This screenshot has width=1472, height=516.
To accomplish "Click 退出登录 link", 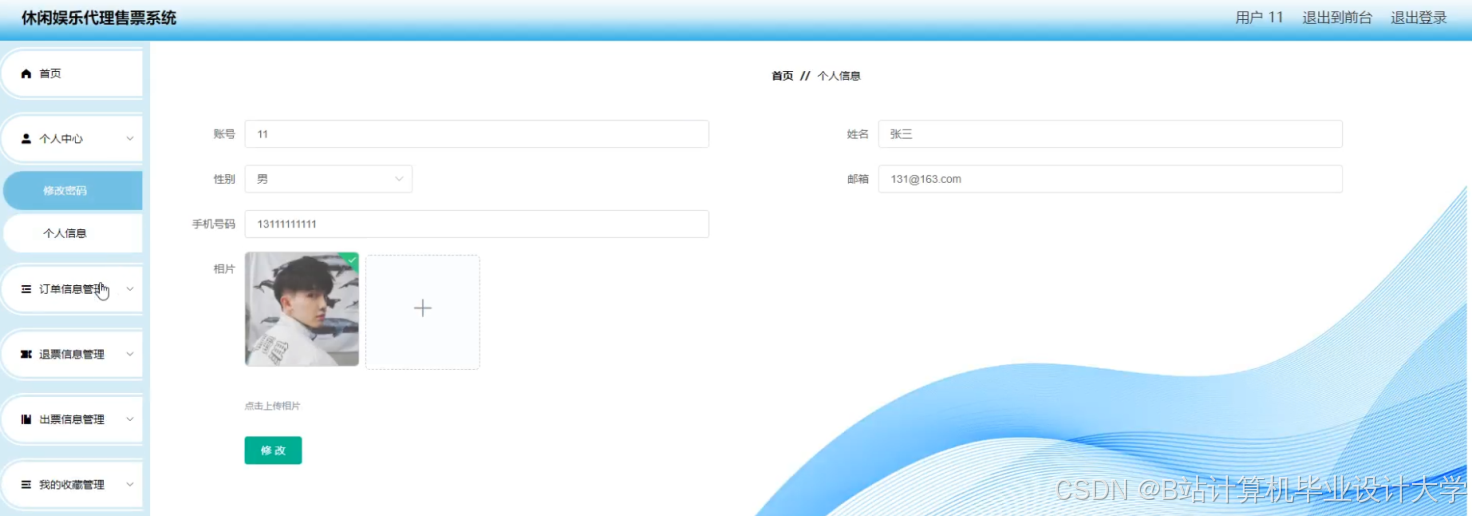I will coord(1419,17).
